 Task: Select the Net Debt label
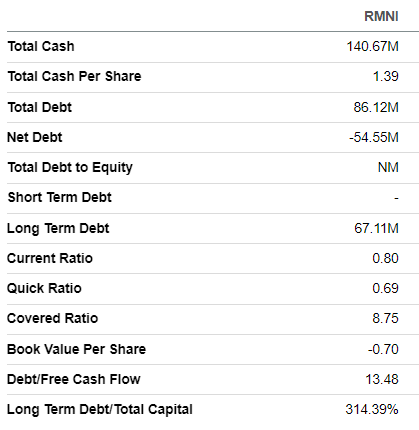[35, 137]
